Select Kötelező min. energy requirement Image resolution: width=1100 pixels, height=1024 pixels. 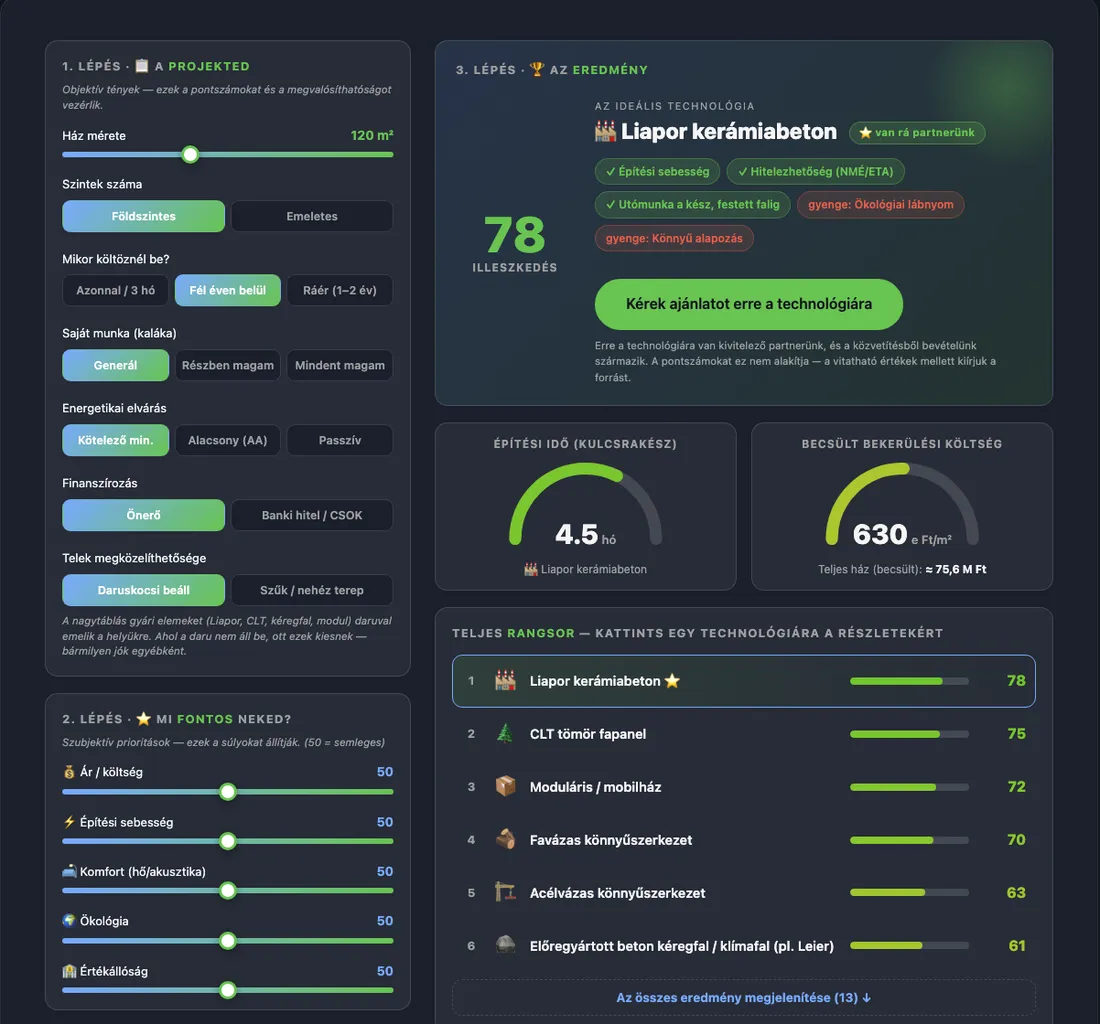pos(116,440)
